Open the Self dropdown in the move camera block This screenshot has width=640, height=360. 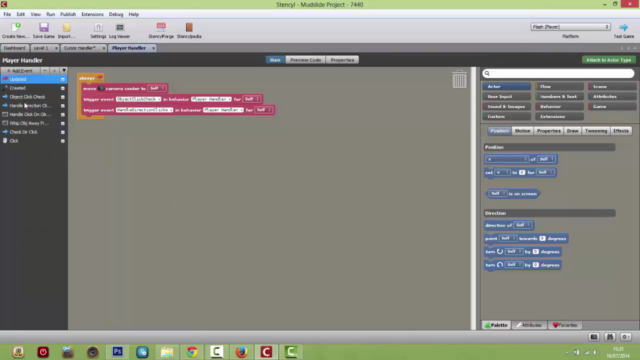[x=157, y=88]
